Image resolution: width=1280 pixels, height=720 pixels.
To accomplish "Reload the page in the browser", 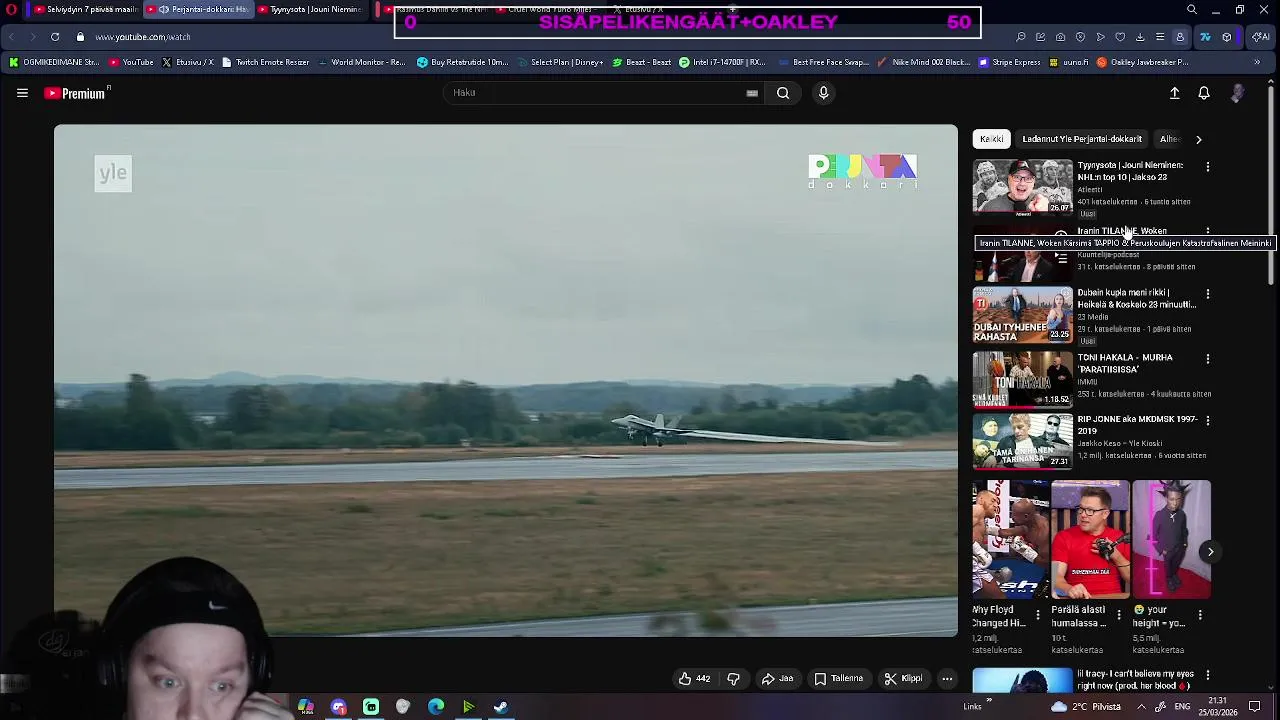I will click(55, 37).
